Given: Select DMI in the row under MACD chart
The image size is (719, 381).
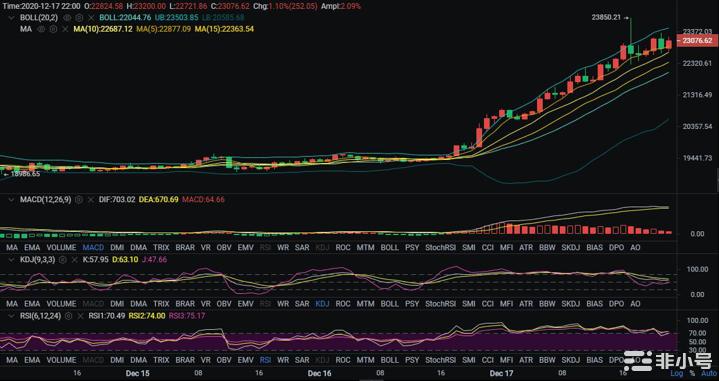Looking at the screenshot, I should coord(117,248).
